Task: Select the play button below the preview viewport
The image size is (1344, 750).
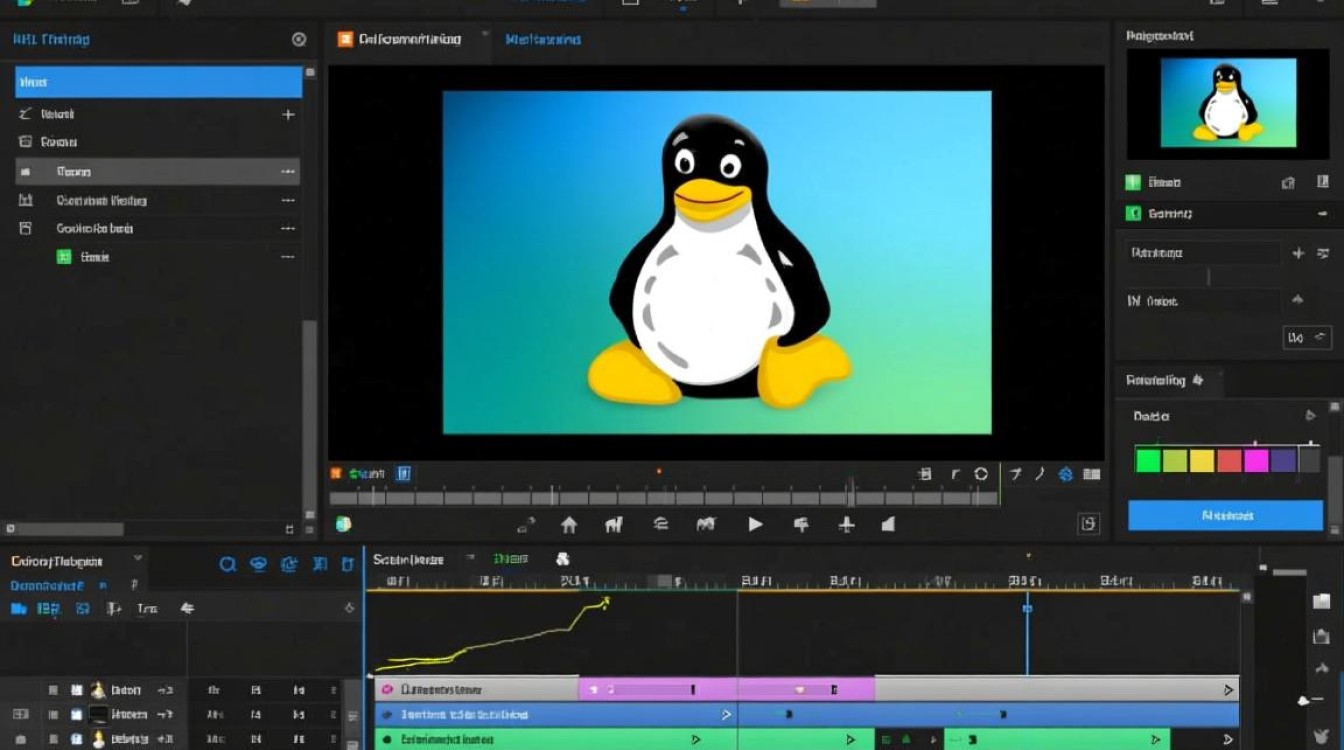Action: coord(755,523)
